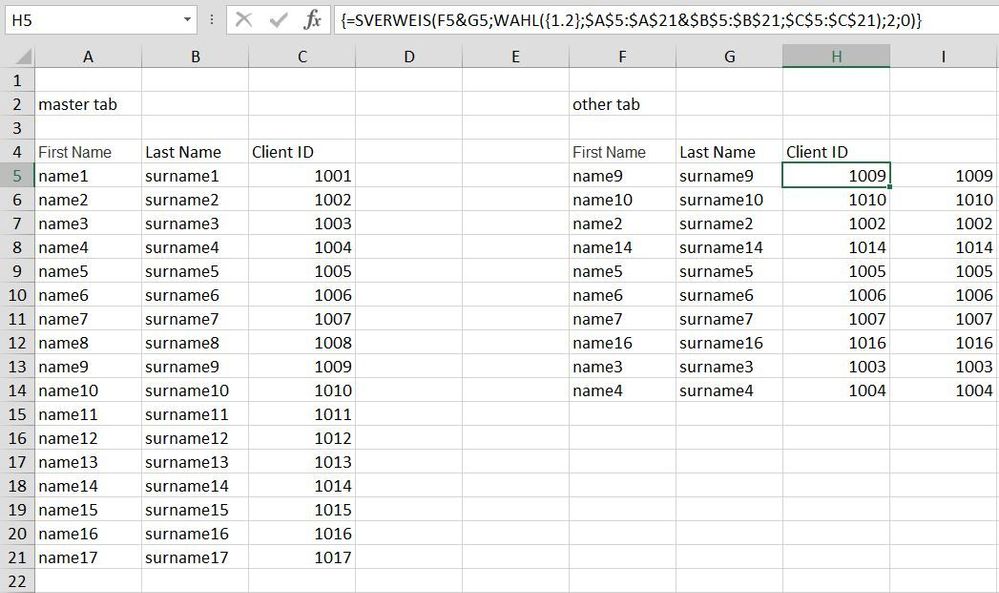Click active cell H5 showing 1009

(836, 176)
